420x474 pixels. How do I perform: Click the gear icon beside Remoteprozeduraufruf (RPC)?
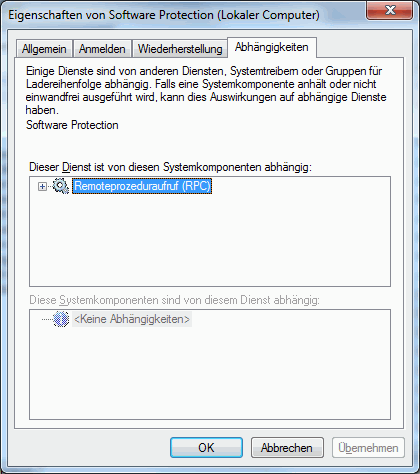click(x=61, y=186)
